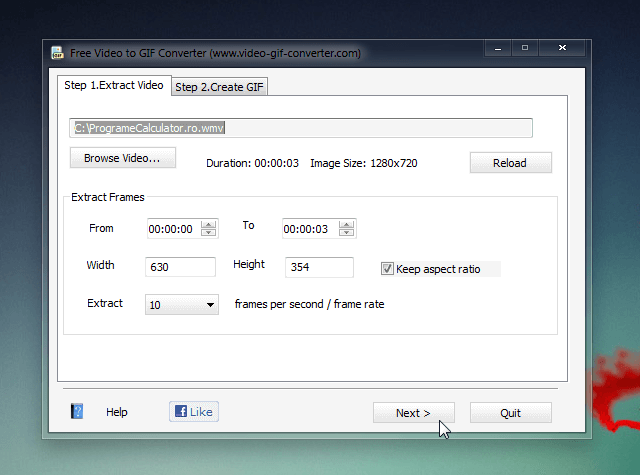
Task: Switch to Step 2.Create GIF tab
Action: (220, 87)
